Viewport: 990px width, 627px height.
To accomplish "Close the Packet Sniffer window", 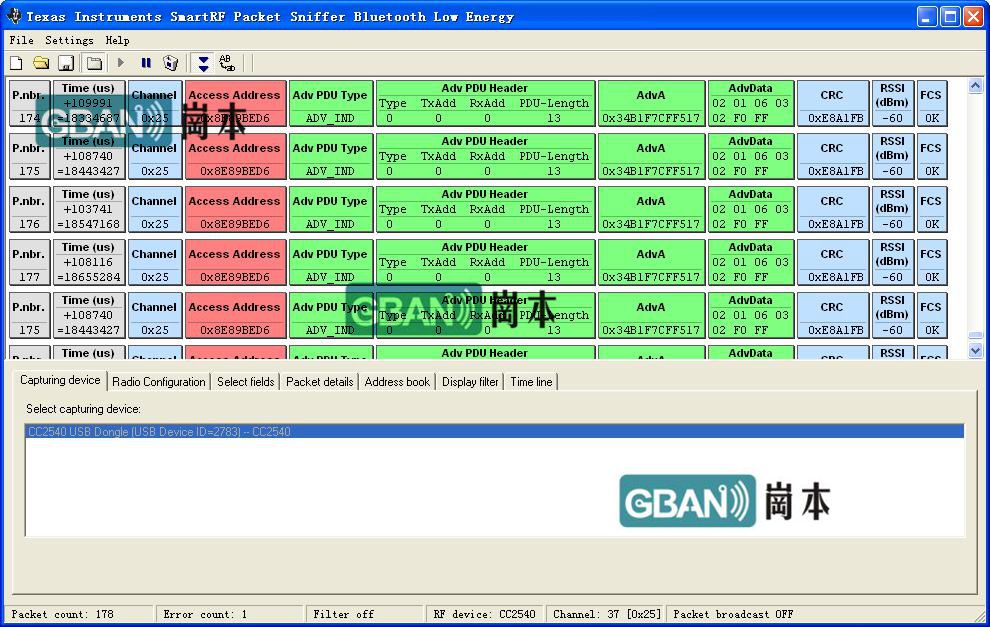I will pyautogui.click(x=973, y=16).
